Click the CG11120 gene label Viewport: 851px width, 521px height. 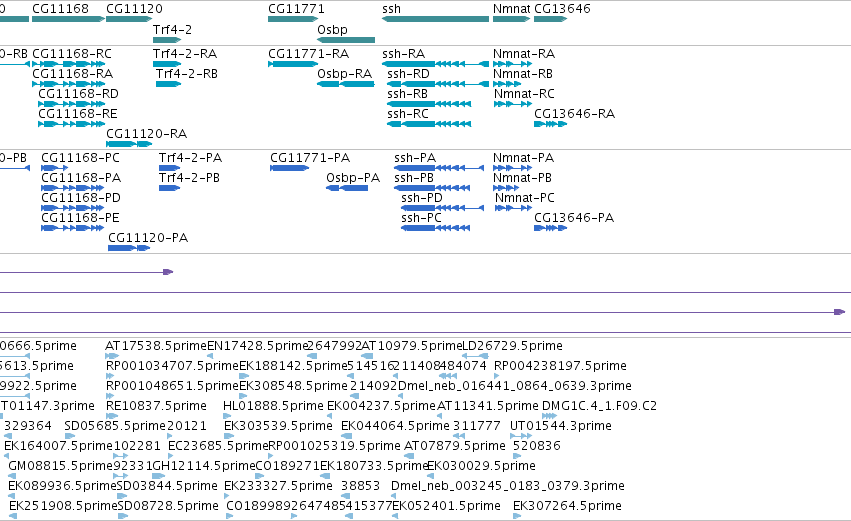(134, 9)
